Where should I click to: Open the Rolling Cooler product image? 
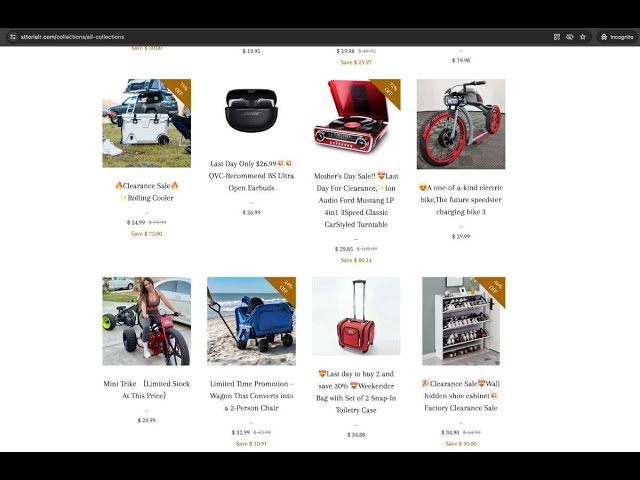click(147, 123)
